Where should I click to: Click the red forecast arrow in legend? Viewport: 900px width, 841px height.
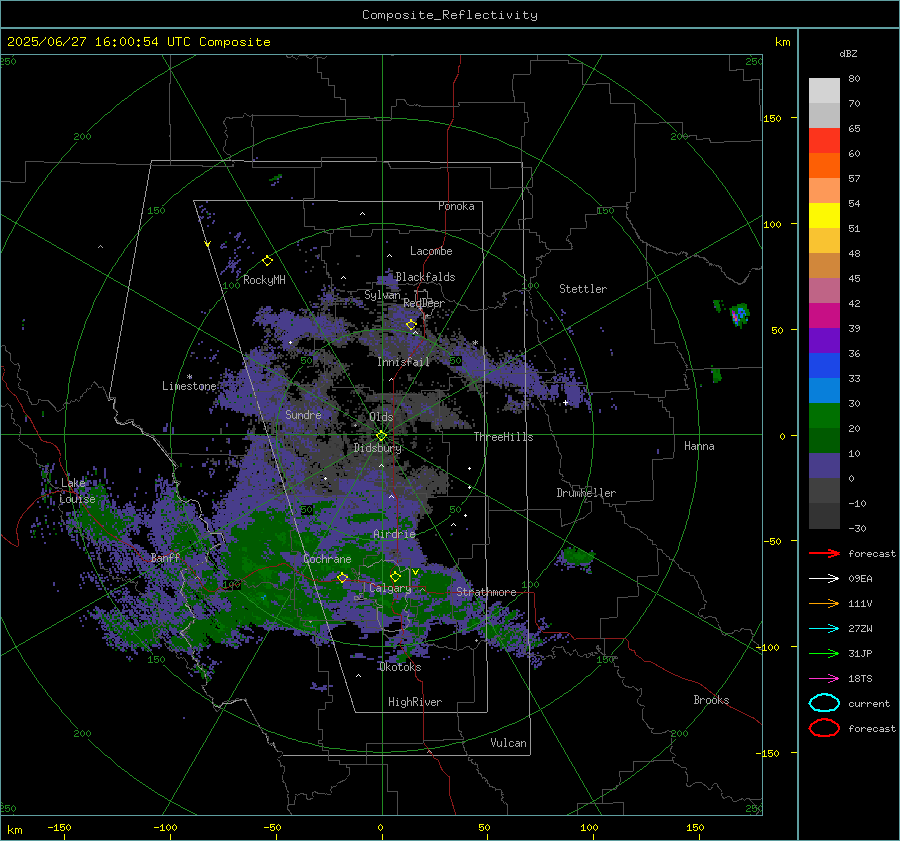(x=824, y=553)
